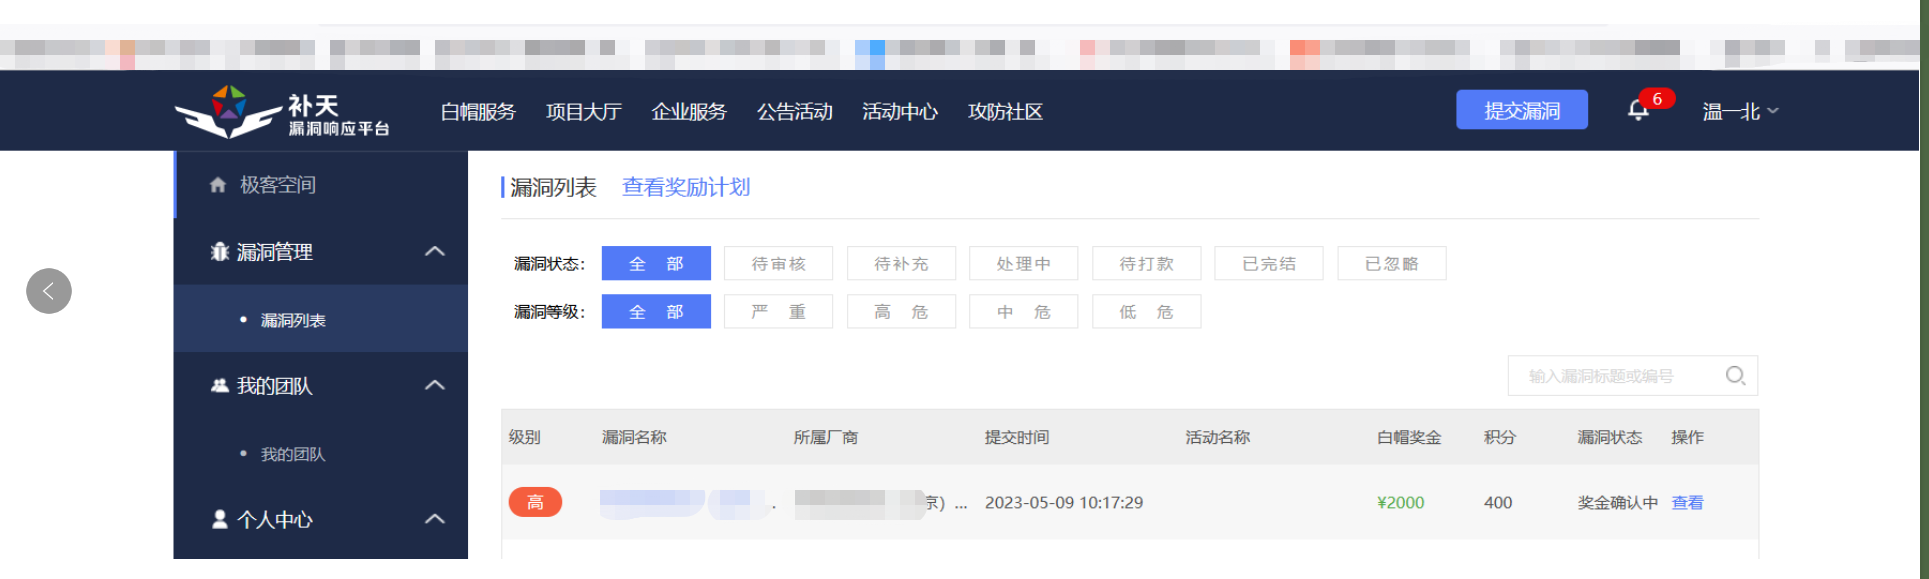This screenshot has height=579, width=1929.
Task: Click the 所属厂商 column header
Action: (826, 437)
